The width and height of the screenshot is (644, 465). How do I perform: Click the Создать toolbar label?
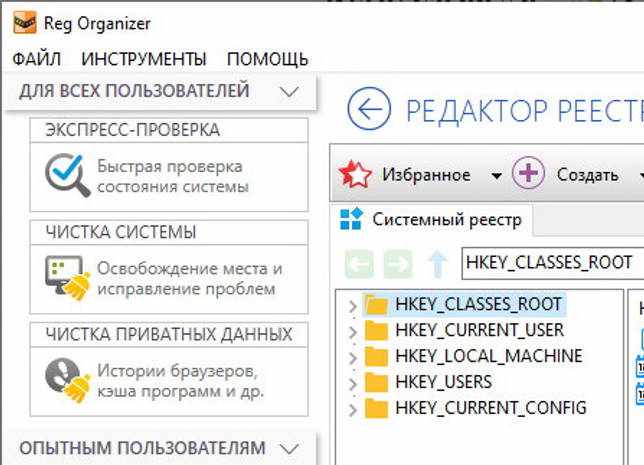pyautogui.click(x=588, y=175)
